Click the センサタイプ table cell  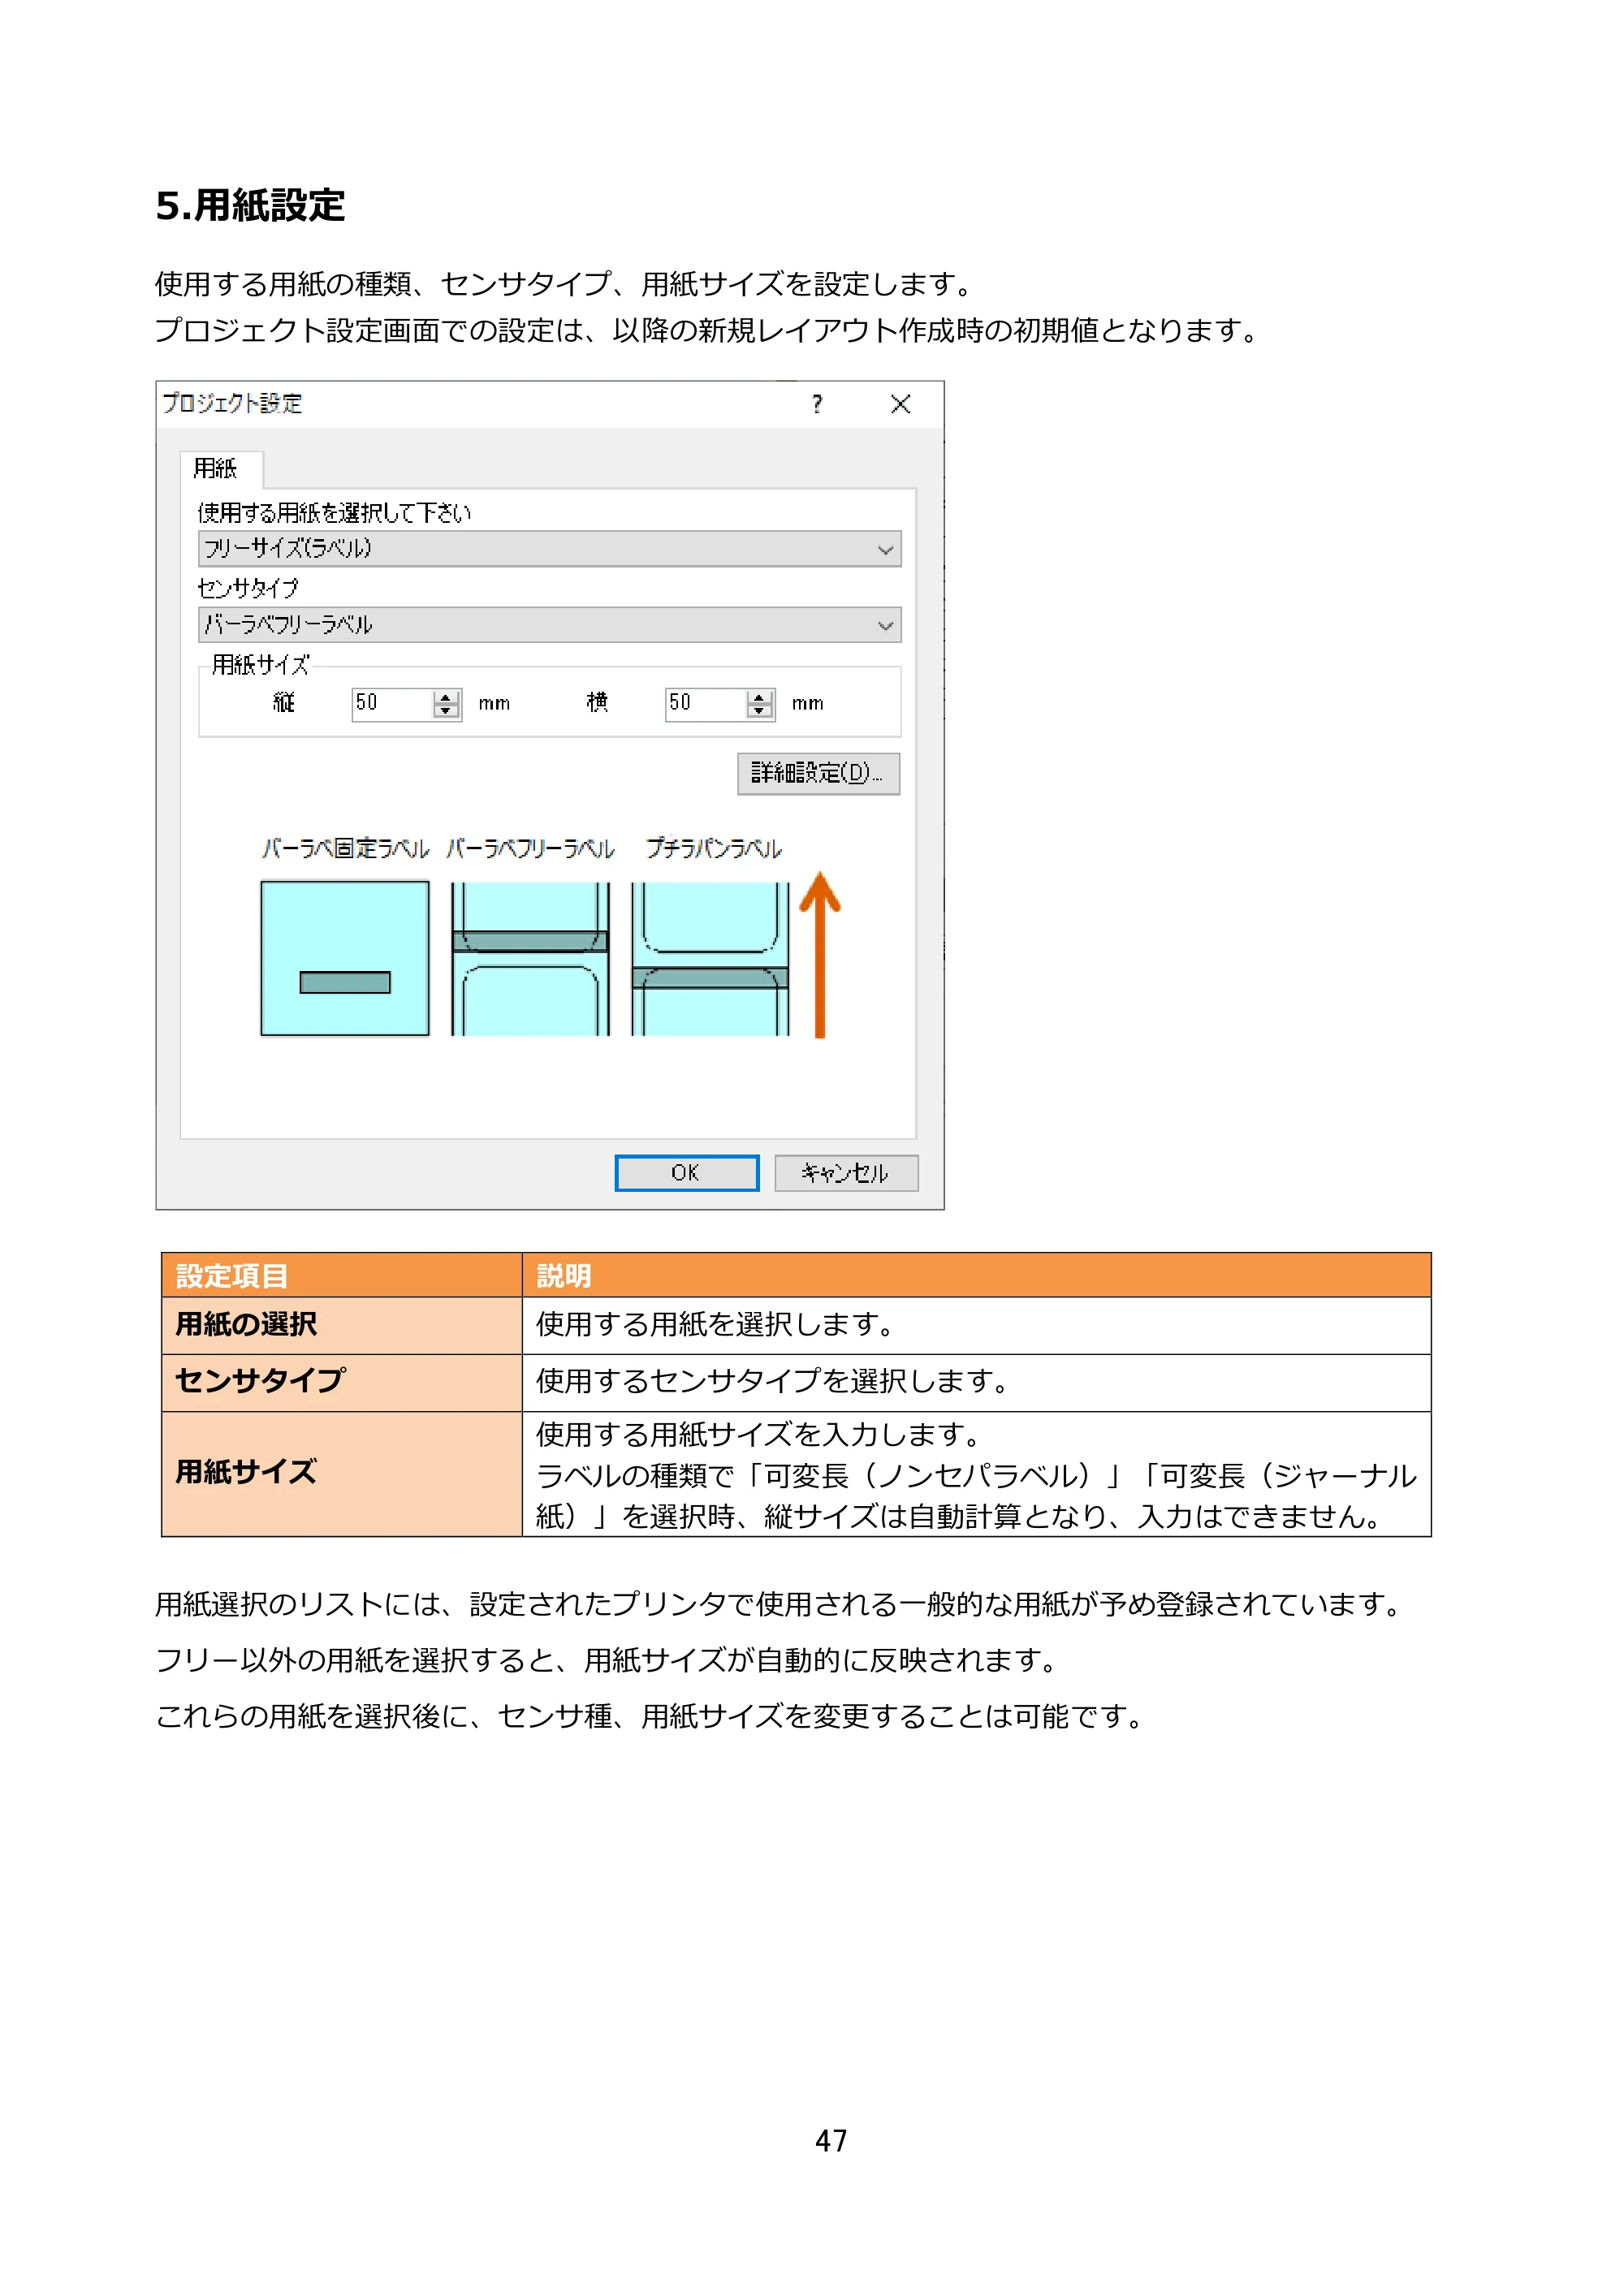point(342,1383)
